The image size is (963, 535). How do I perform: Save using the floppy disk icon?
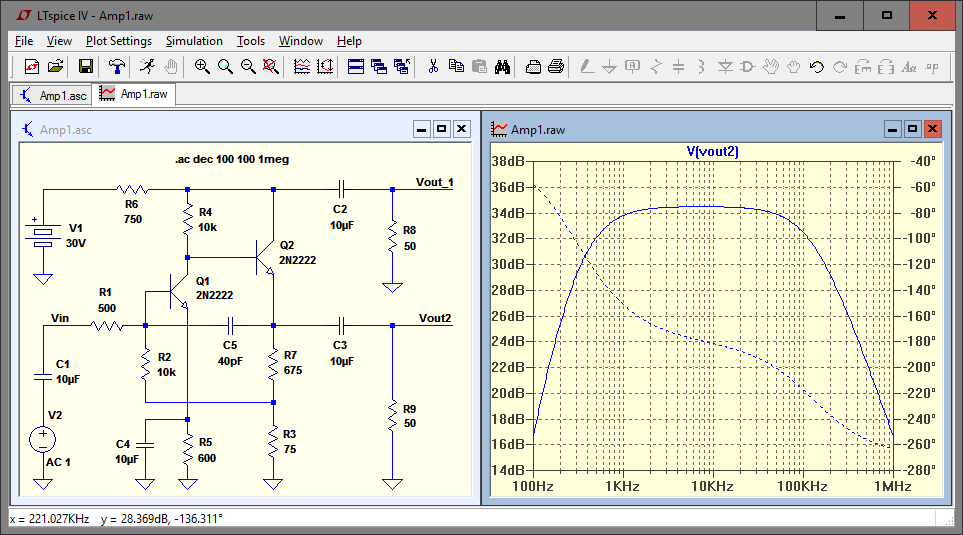[x=86, y=67]
